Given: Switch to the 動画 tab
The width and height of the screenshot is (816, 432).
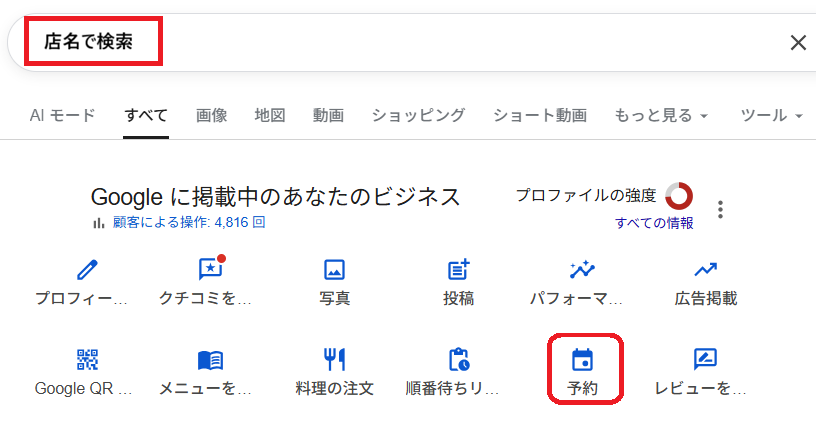Looking at the screenshot, I should click(x=328, y=115).
